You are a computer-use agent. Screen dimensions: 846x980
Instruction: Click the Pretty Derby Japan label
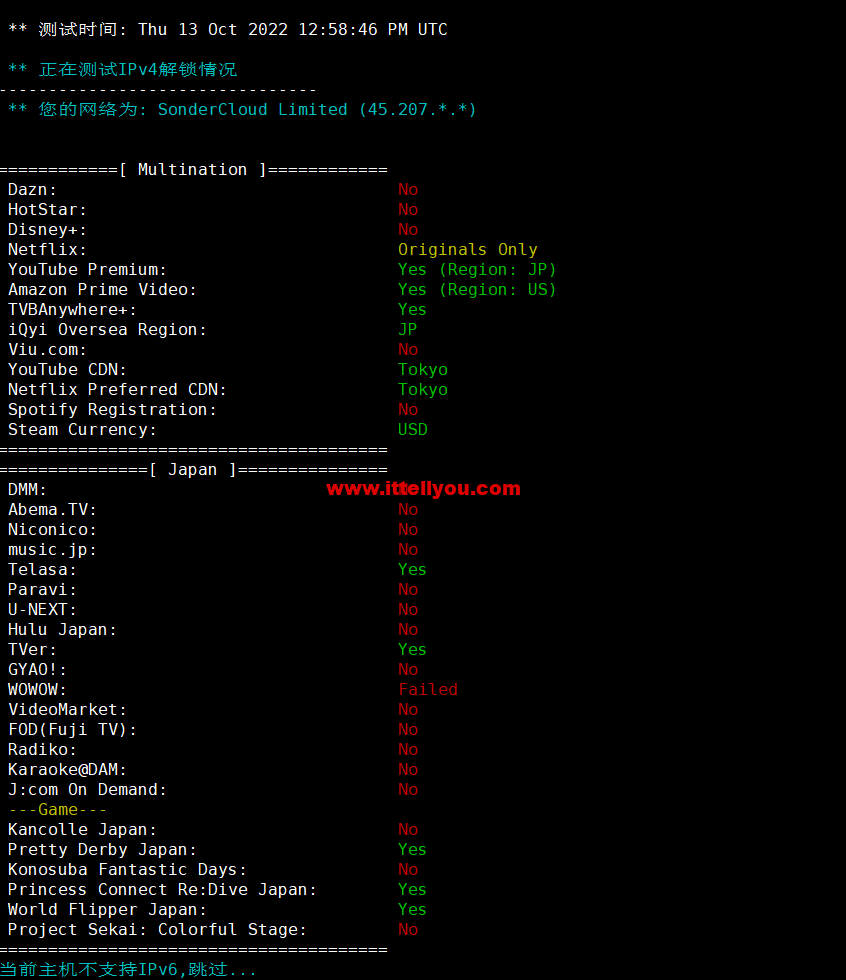[x=102, y=849]
